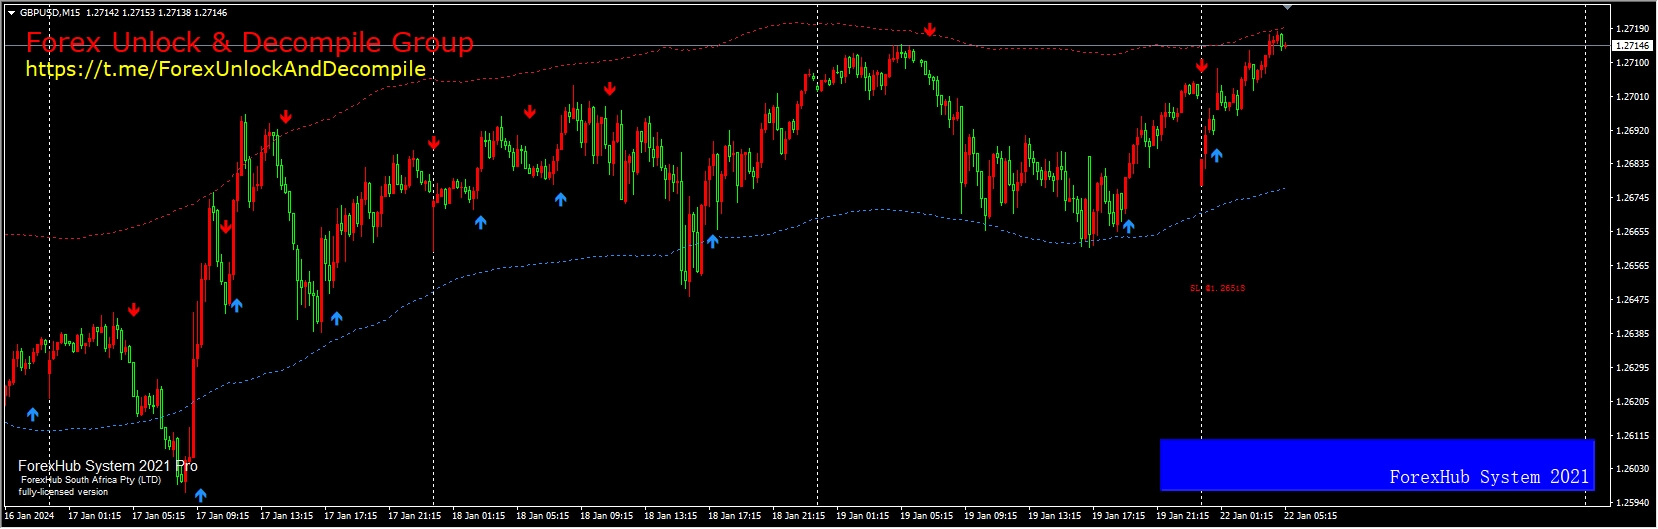Select blue buy arrow under the lowest candle
The image size is (1658, 529).
[201, 495]
